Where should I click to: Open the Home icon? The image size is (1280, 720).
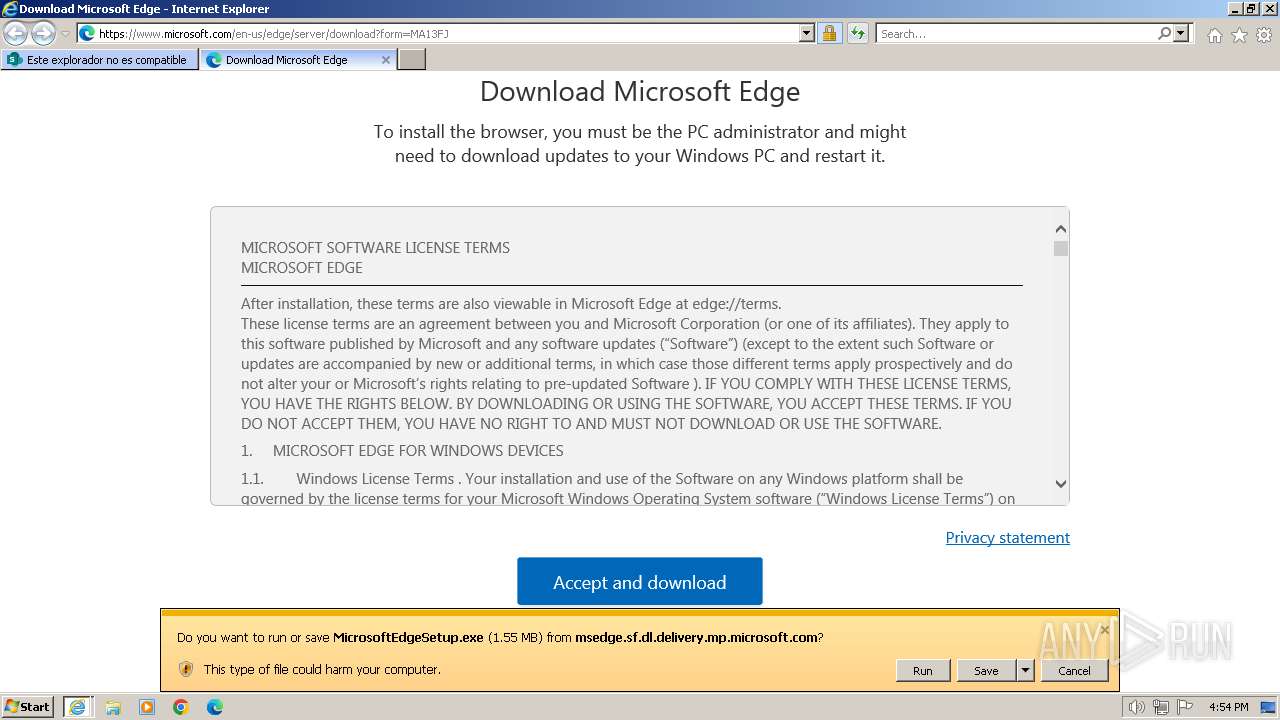tap(1214, 35)
